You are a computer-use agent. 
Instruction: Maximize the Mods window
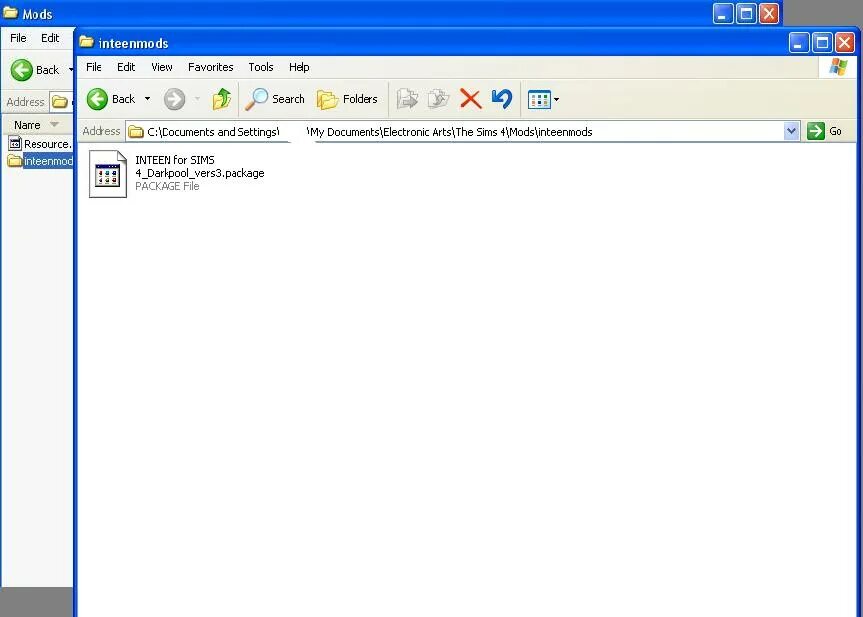[746, 13]
